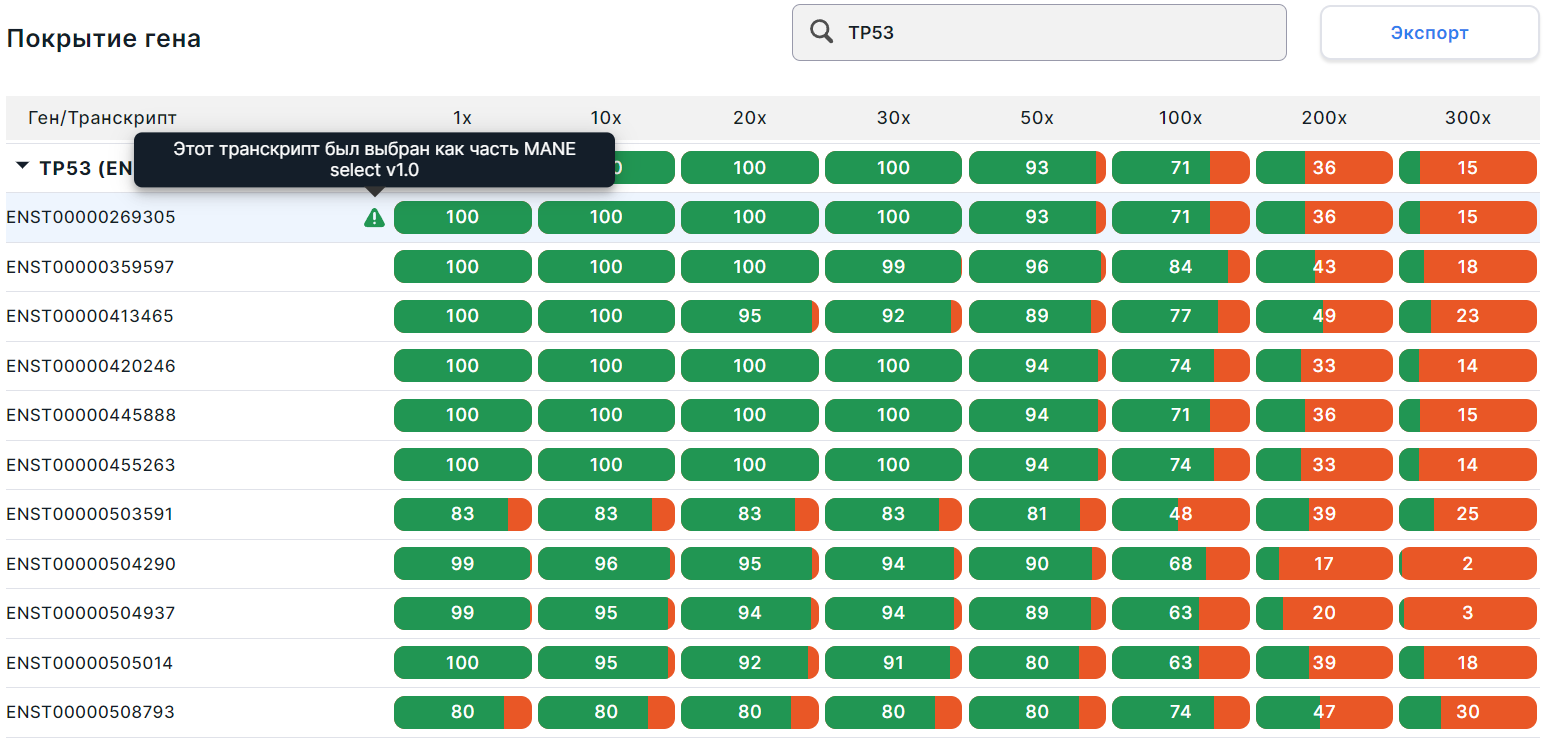Viewport: 1548px width, 742px height.
Task: Select transcript ENST00000455263
Action: point(91,465)
